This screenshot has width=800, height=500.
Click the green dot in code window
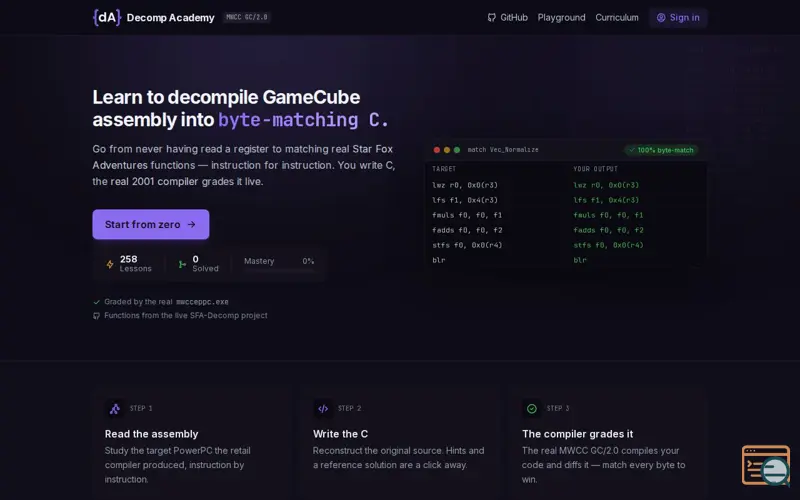tap(457, 150)
